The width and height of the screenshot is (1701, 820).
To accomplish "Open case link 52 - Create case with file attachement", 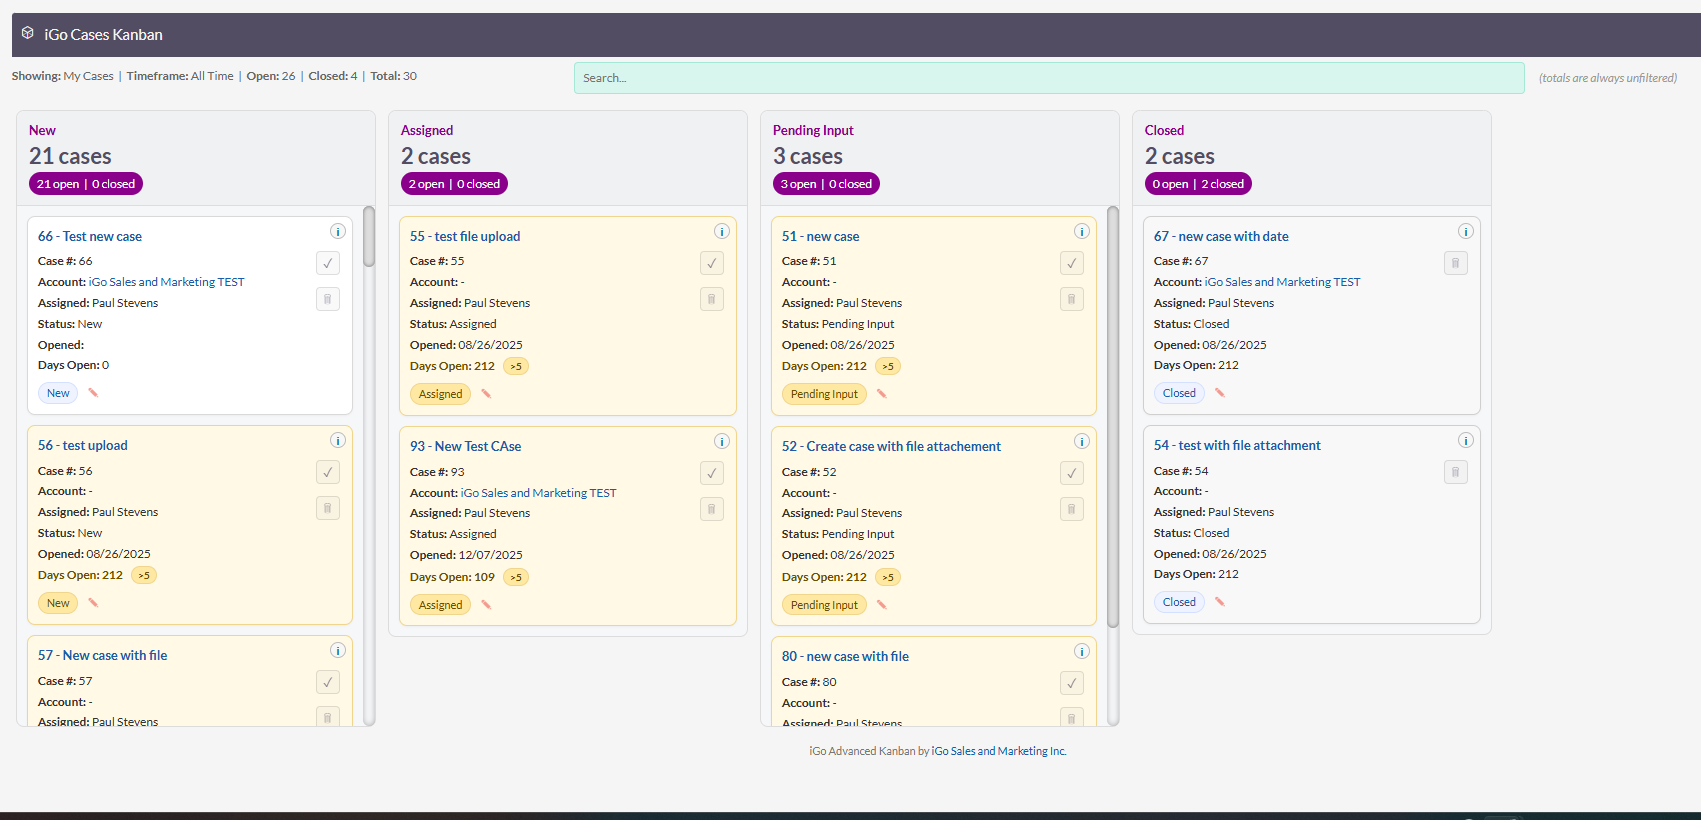I will pyautogui.click(x=891, y=446).
